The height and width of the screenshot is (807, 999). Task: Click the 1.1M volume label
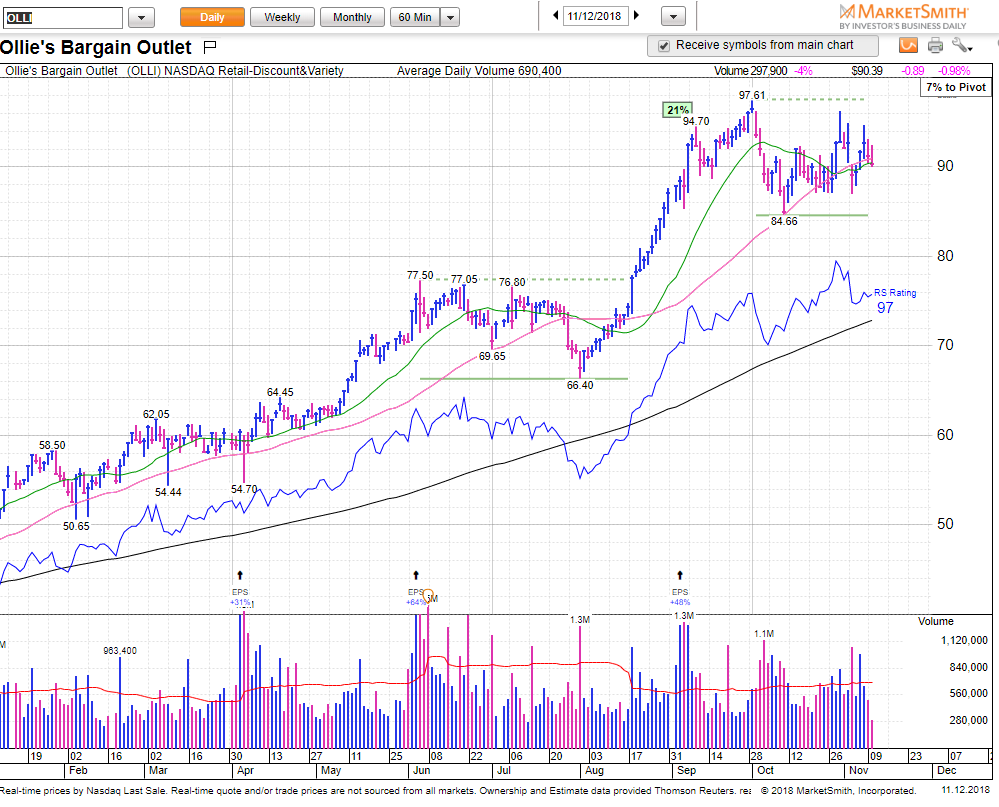[764, 634]
